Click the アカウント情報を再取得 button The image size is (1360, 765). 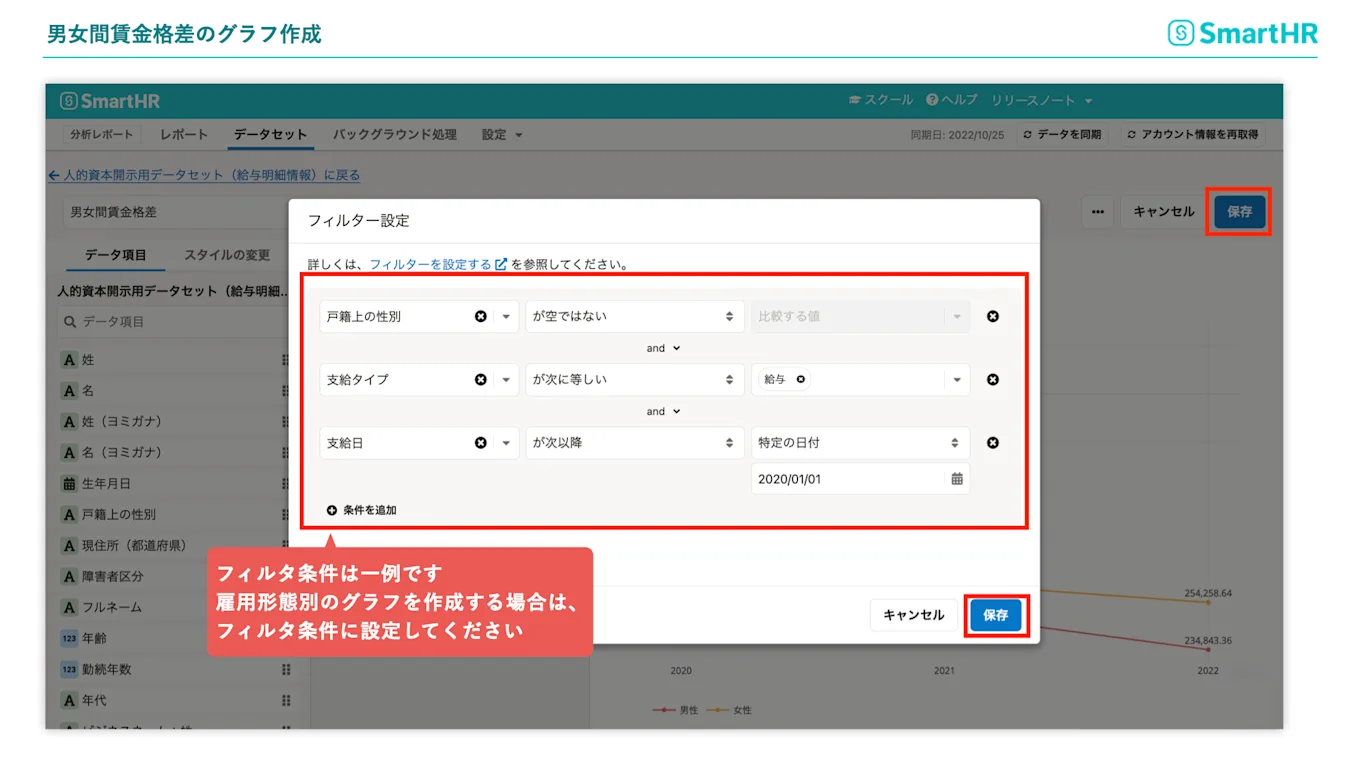1191,134
